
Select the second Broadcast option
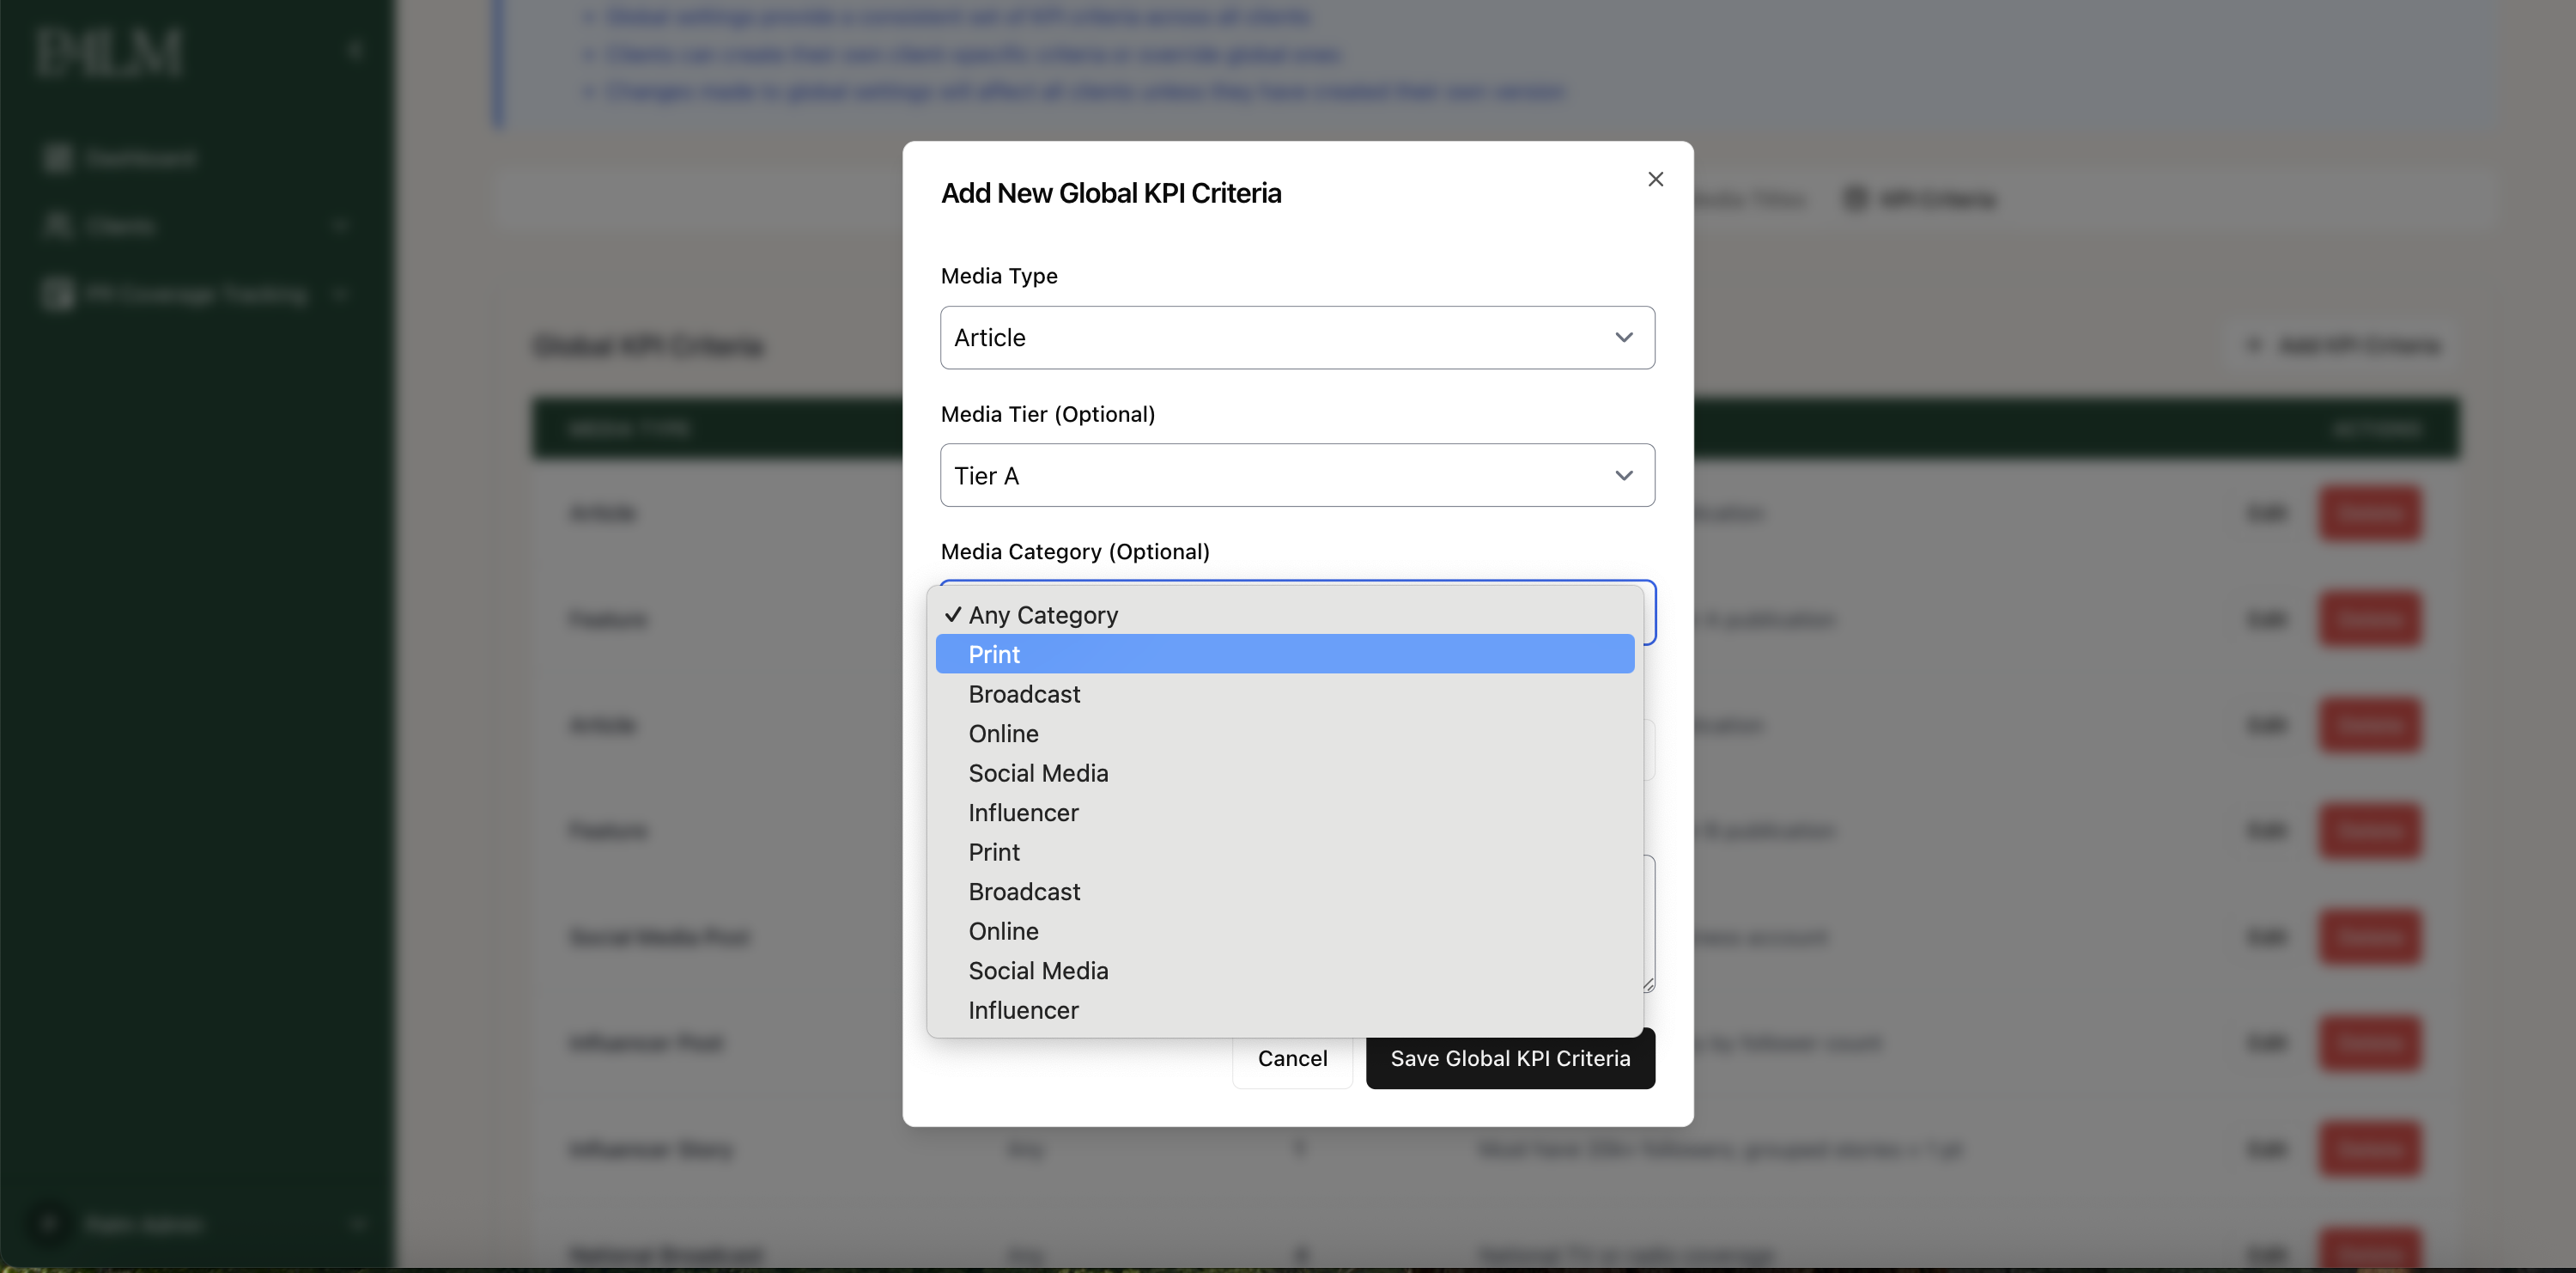click(1285, 892)
